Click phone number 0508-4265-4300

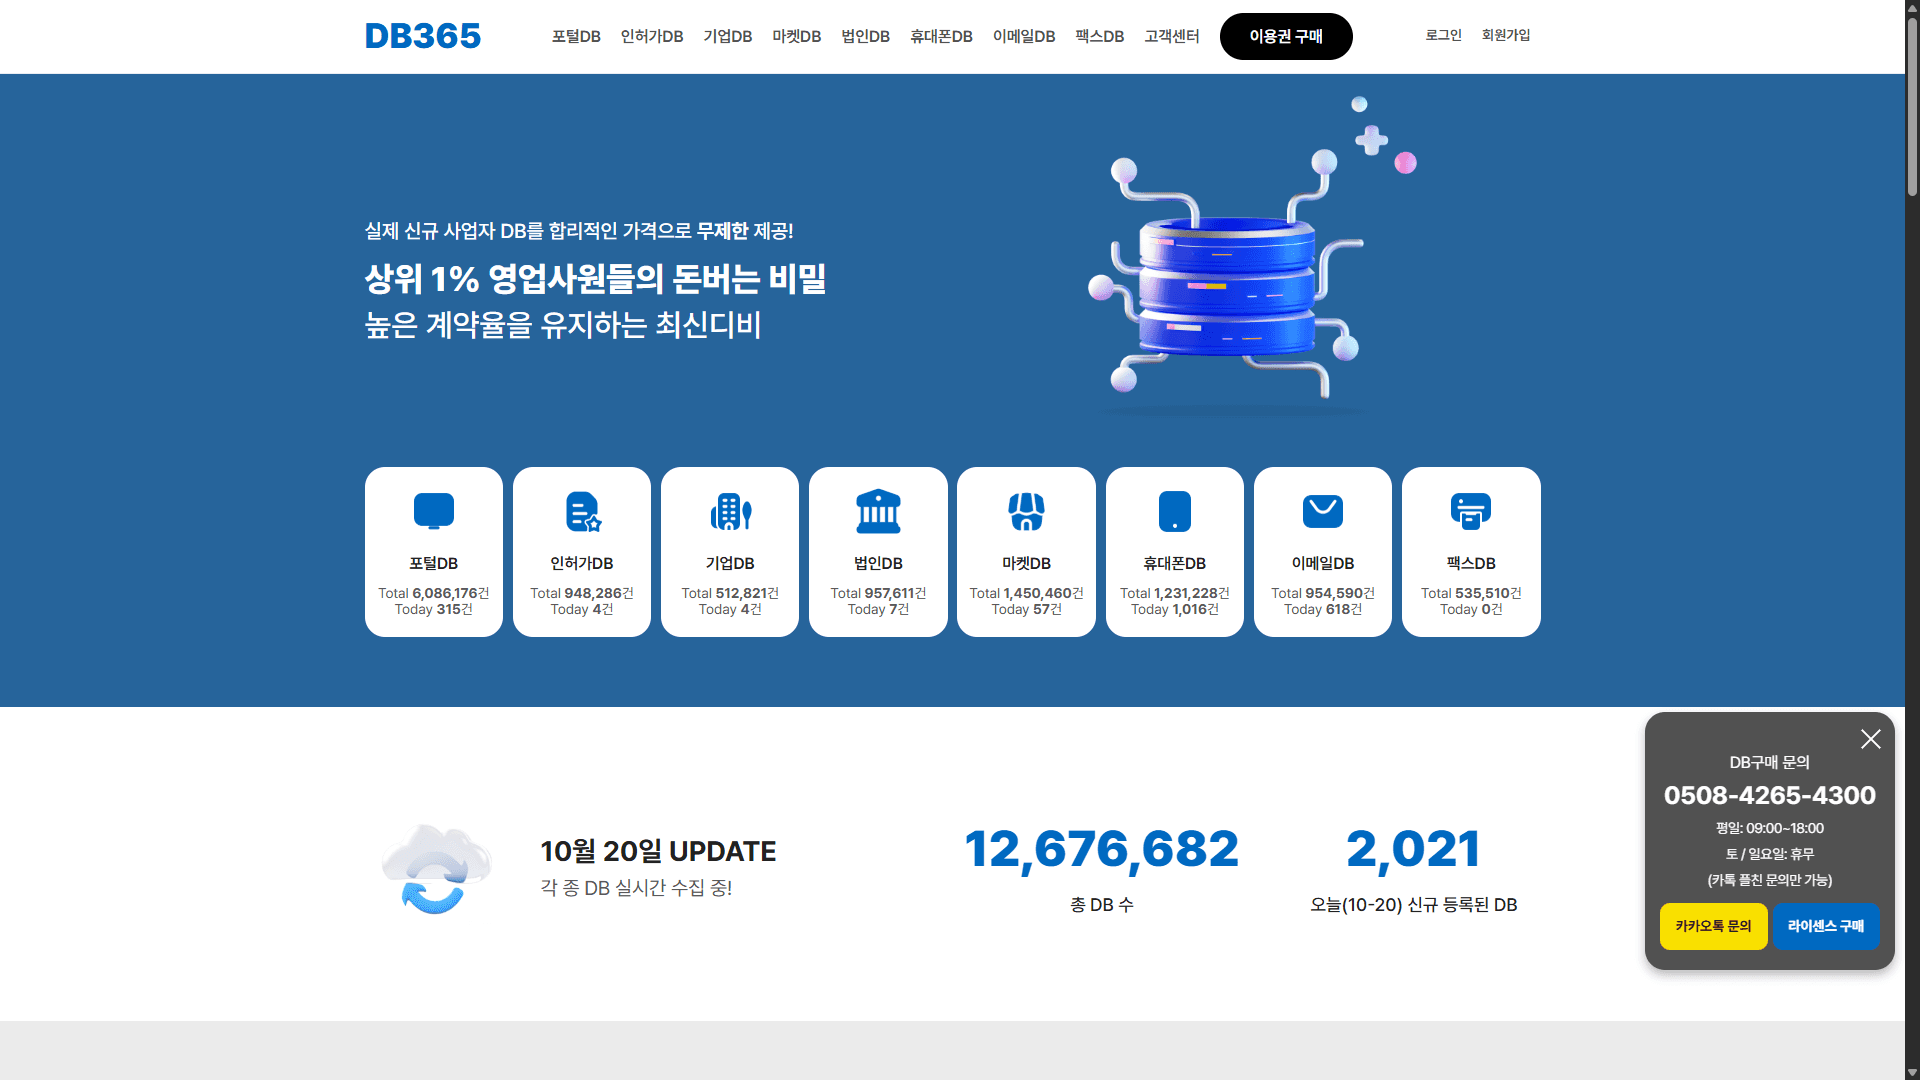1769,795
